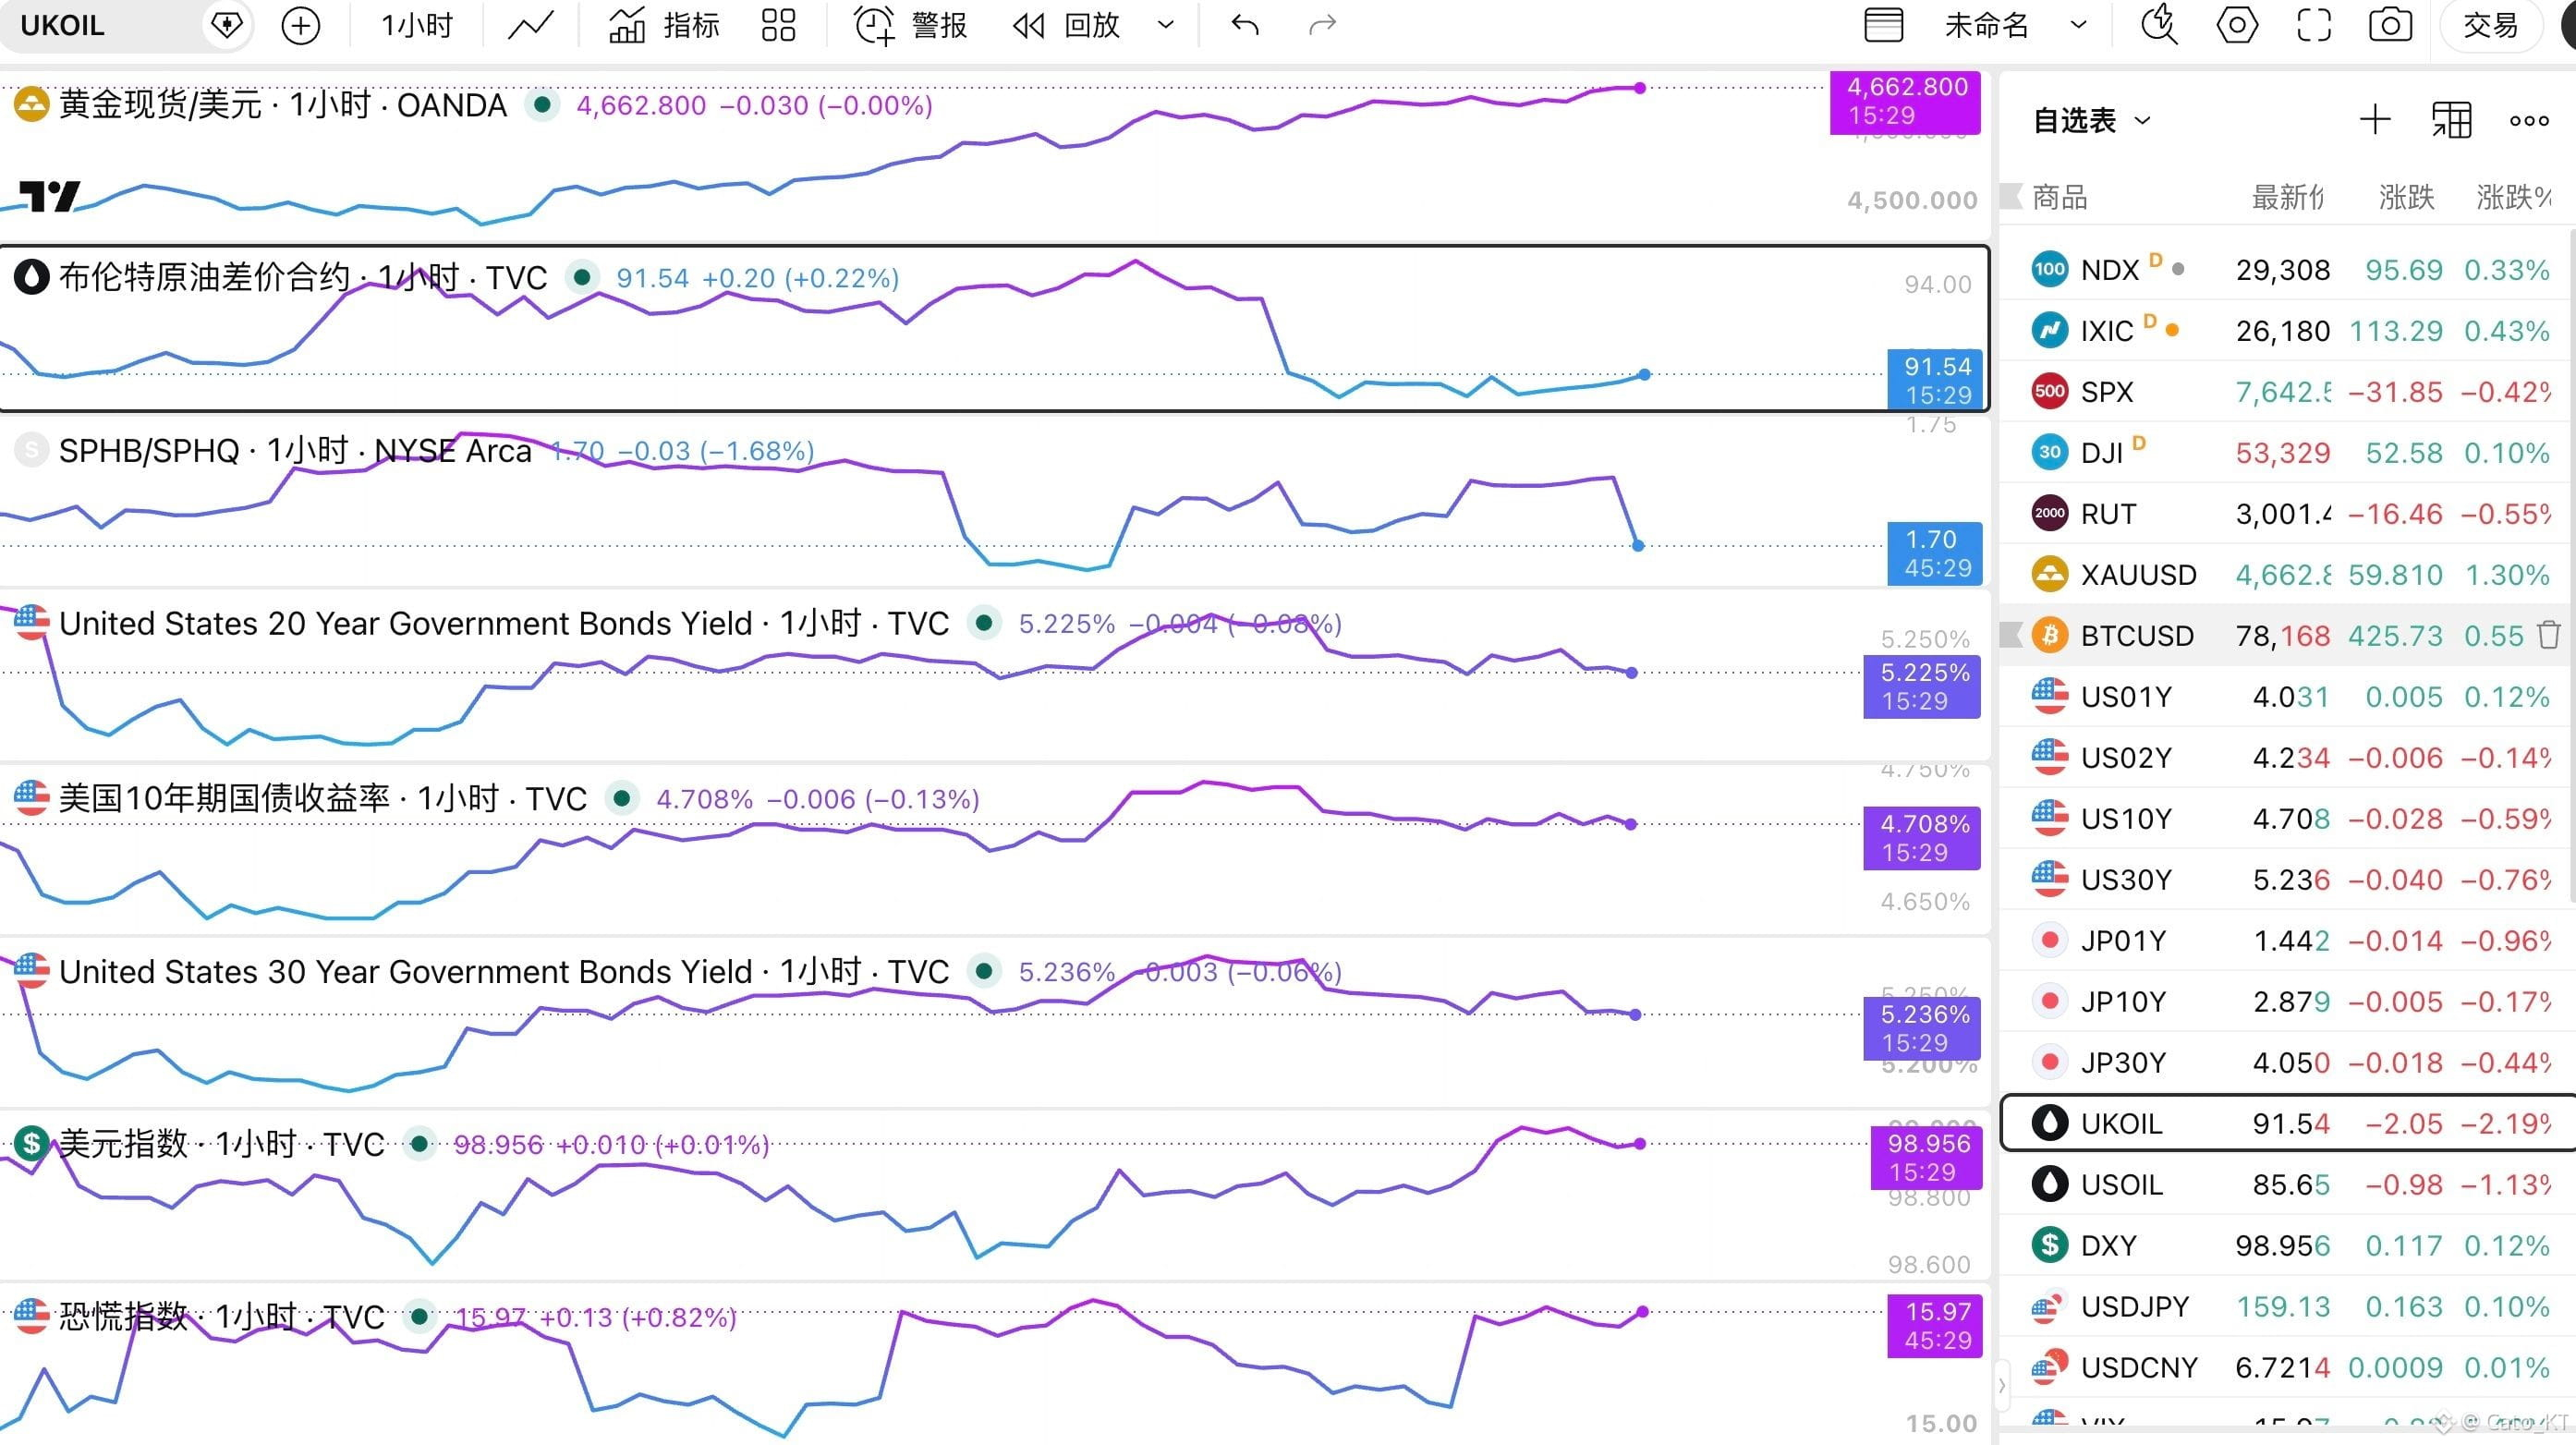The image size is (2576, 1445).
Task: Expand the dropdown arrow after 回放
Action: pyautogui.click(x=1165, y=26)
